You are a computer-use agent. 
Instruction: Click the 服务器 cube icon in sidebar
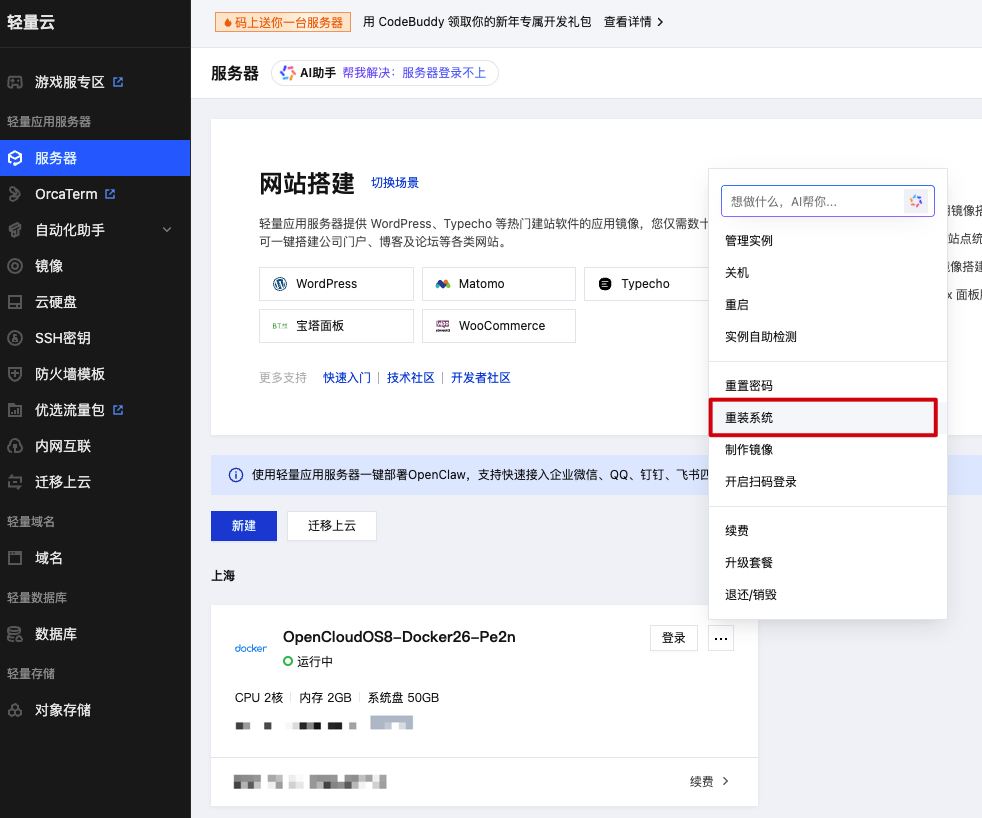click(15, 158)
